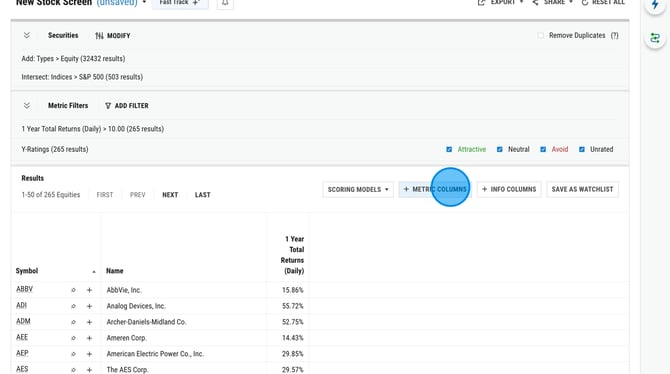Click the plus icon in ADI row

89,306
